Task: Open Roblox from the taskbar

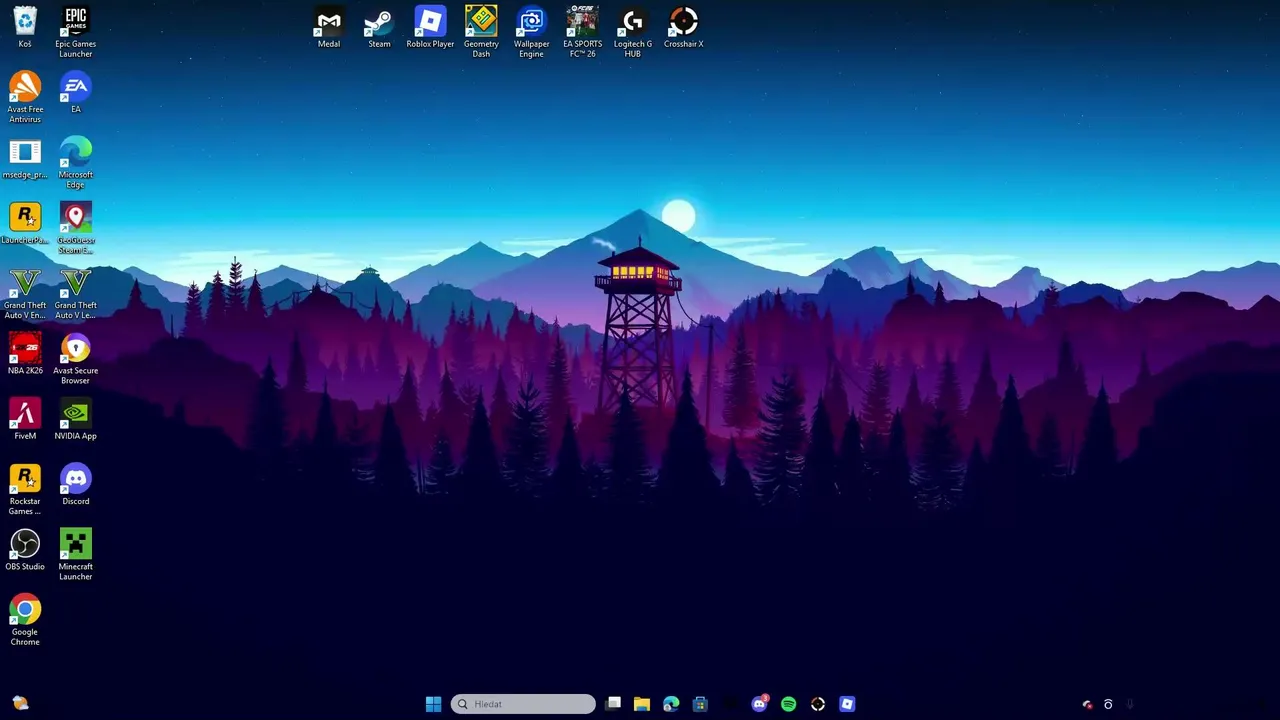Action: click(847, 704)
